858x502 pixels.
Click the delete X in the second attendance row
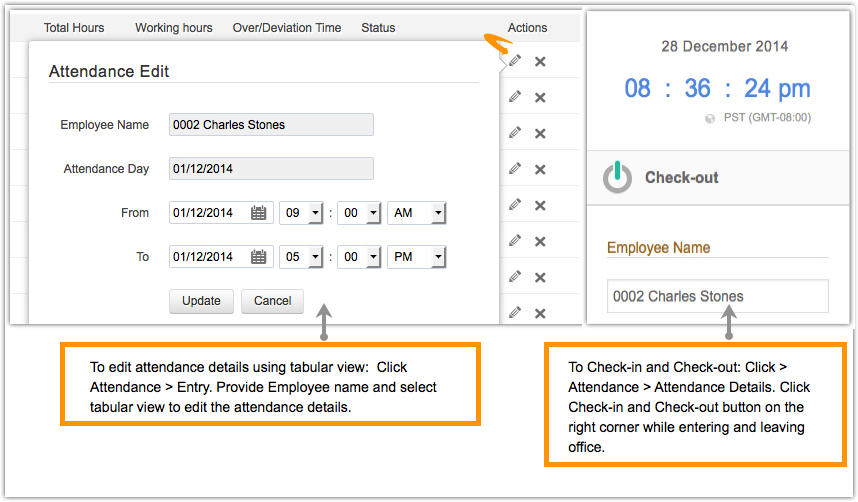click(540, 97)
